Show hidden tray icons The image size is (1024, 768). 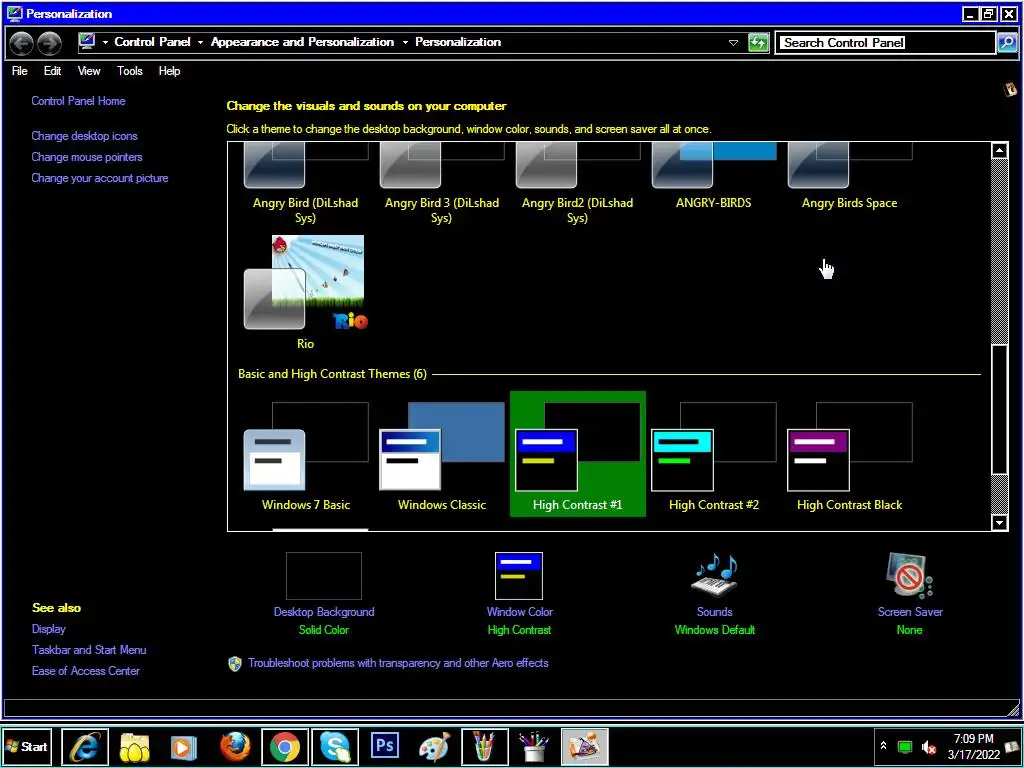coord(883,746)
